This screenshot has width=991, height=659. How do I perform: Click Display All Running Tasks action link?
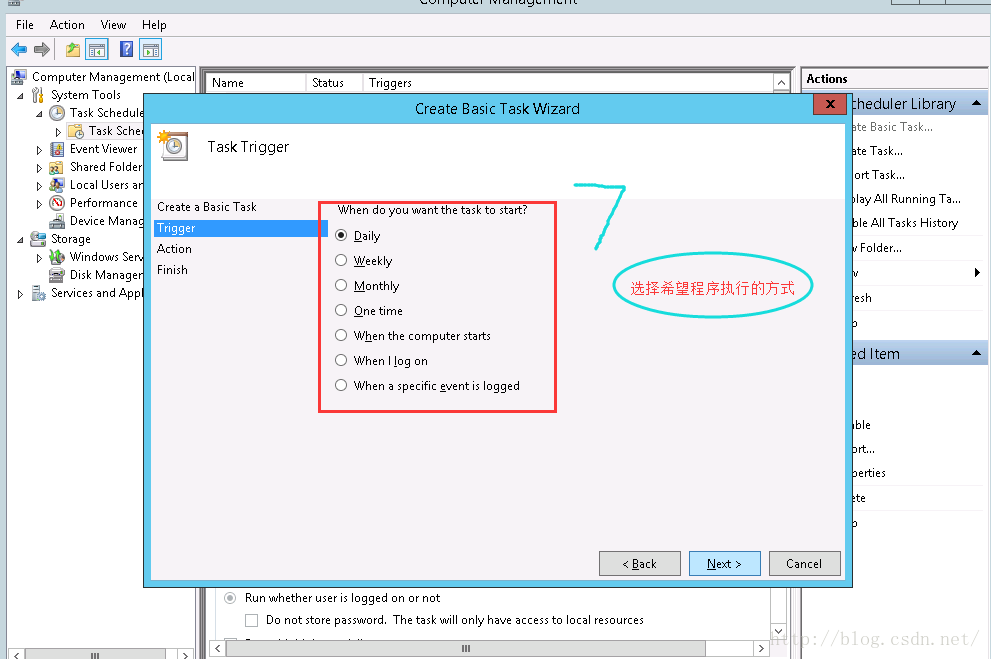click(x=906, y=199)
